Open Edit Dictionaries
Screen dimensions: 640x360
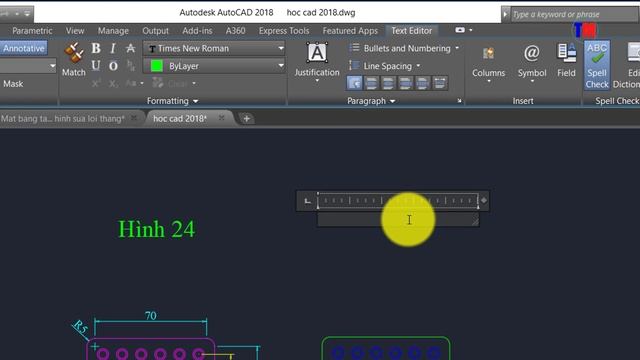pyautogui.click(x=626, y=65)
